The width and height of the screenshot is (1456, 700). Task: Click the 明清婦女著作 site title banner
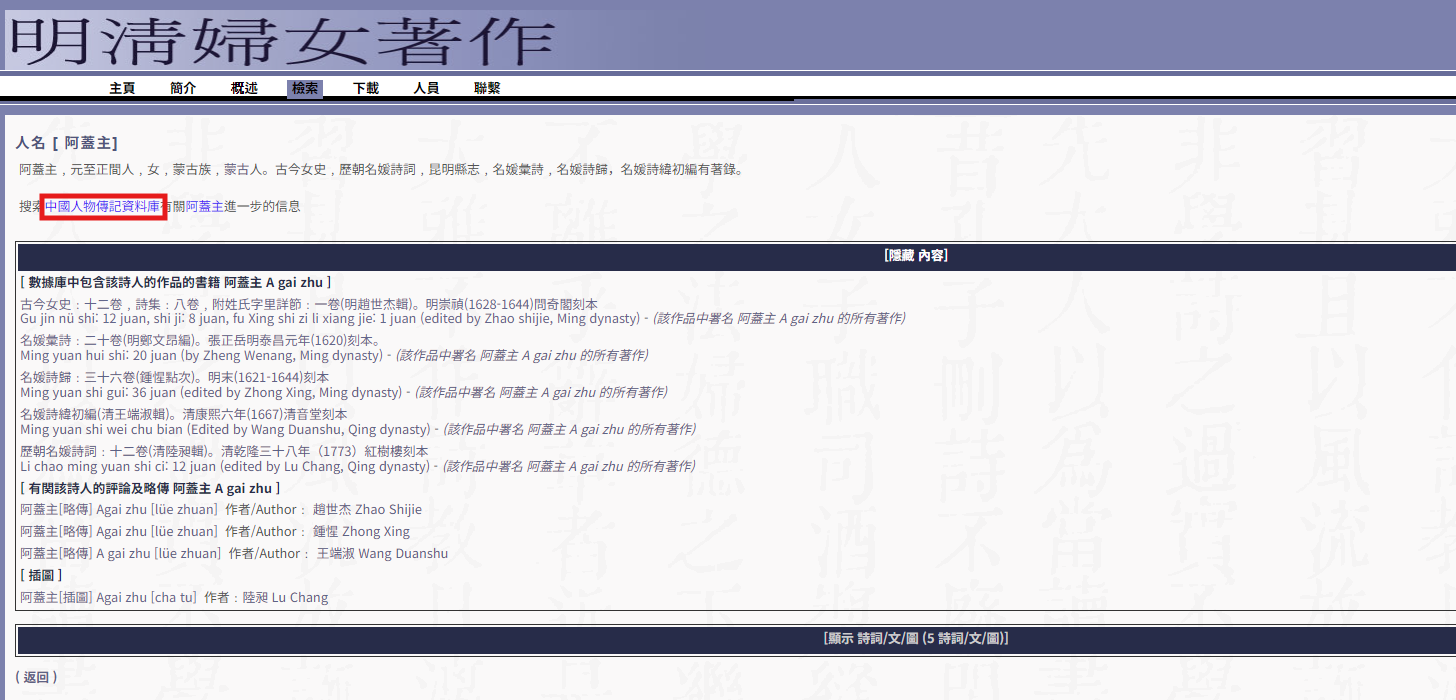(282, 40)
